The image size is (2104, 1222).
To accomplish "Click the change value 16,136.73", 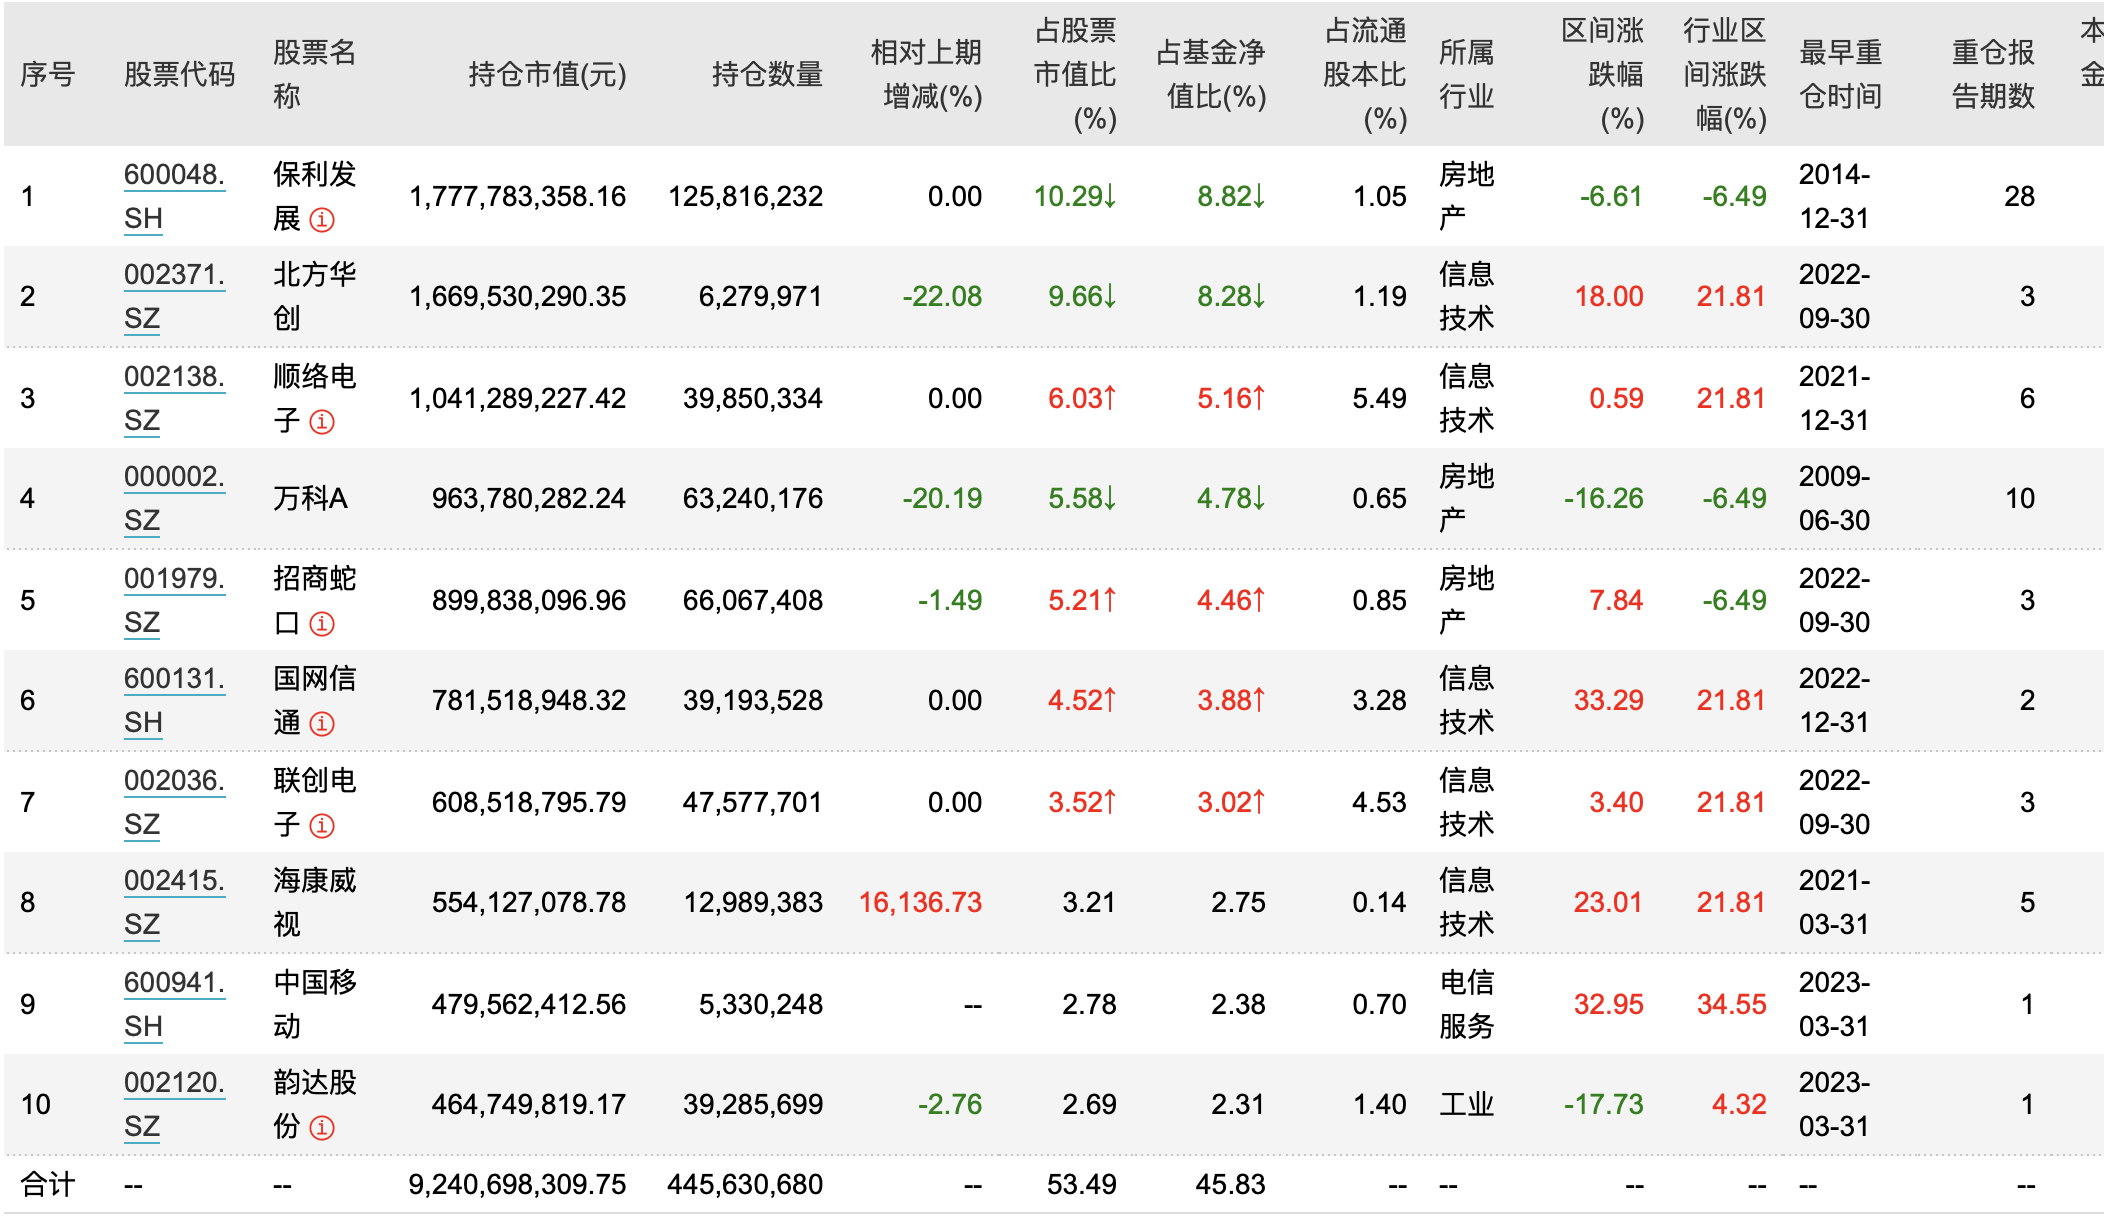I will click(x=921, y=902).
